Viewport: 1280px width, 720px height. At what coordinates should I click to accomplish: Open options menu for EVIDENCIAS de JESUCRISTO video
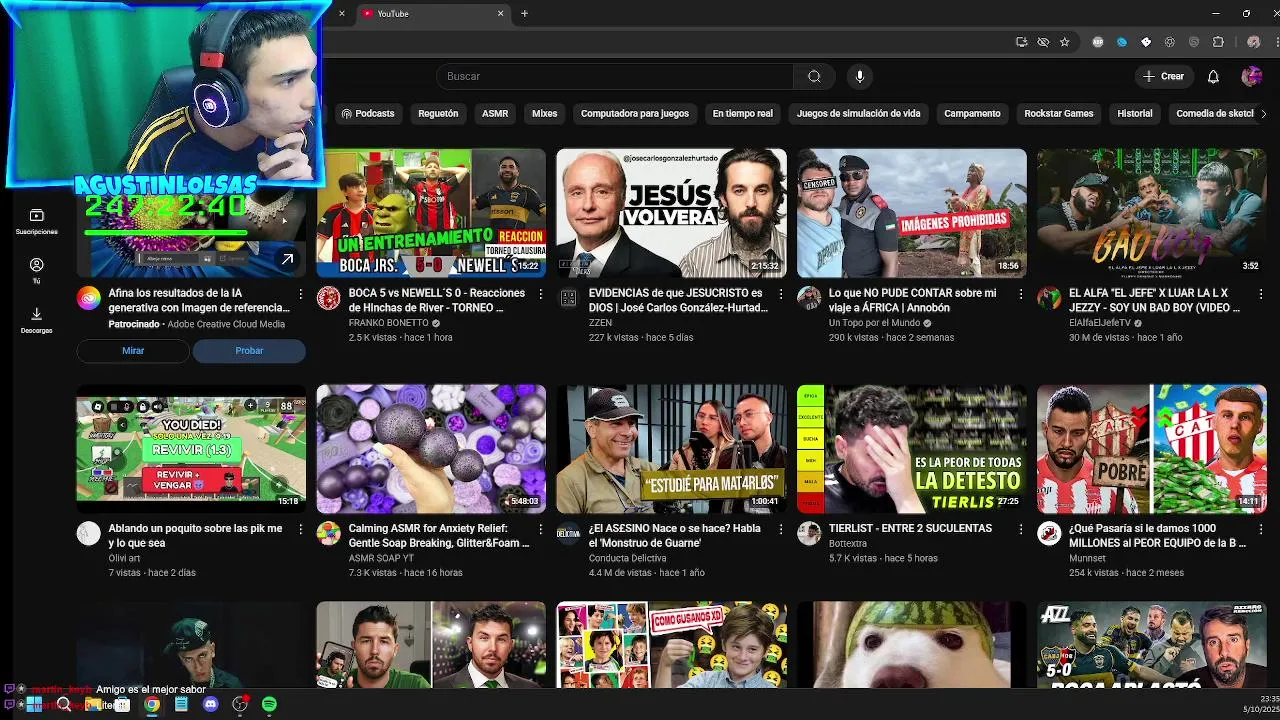pyautogui.click(x=780, y=294)
